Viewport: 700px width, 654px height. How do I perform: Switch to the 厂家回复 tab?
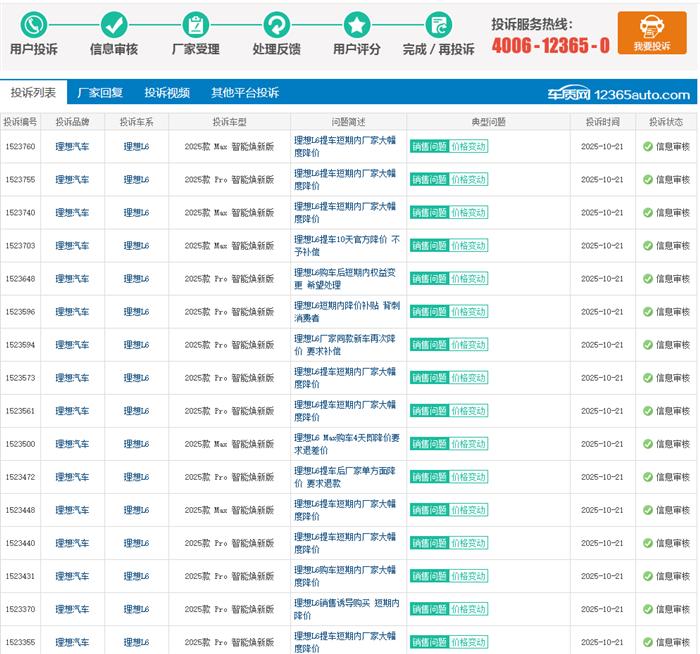100,93
